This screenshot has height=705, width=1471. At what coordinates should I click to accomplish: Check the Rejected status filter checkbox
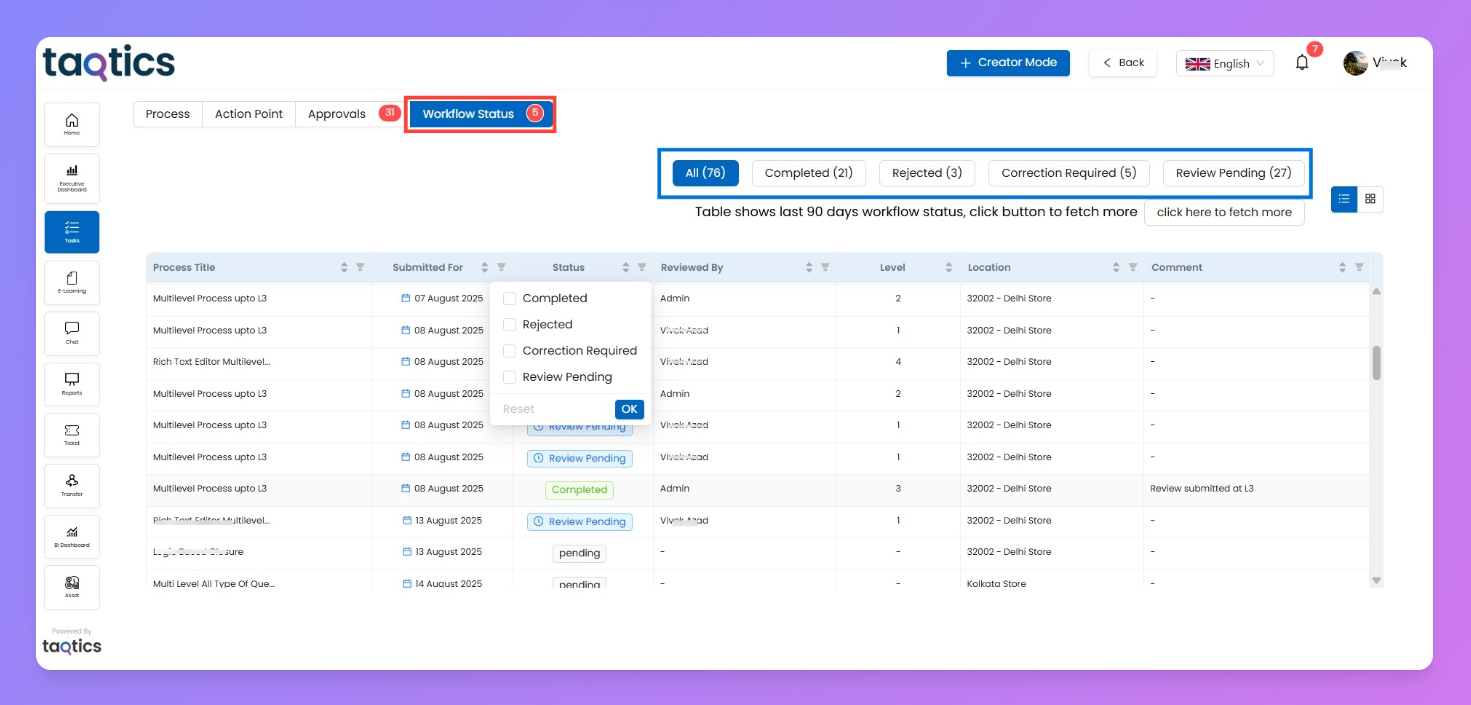[510, 325]
